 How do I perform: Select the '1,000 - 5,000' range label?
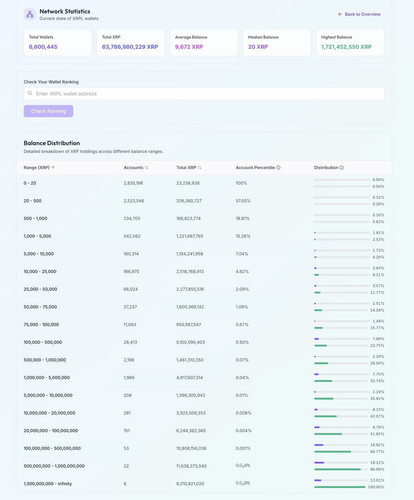pyautogui.click(x=37, y=236)
